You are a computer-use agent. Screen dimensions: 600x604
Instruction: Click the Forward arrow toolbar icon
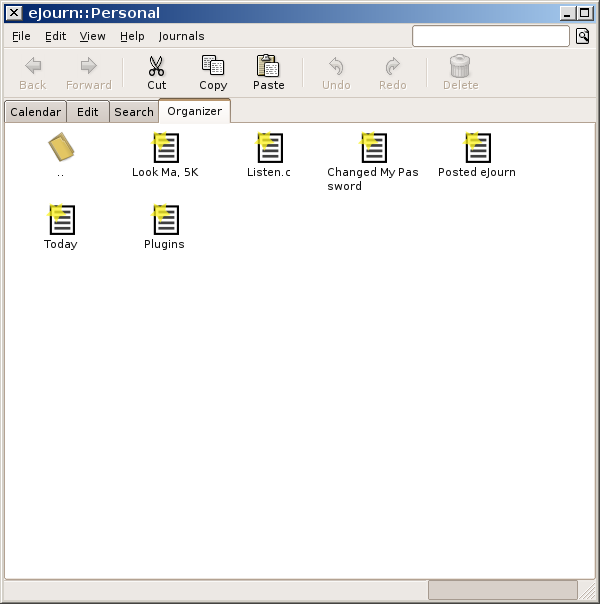tap(89, 65)
